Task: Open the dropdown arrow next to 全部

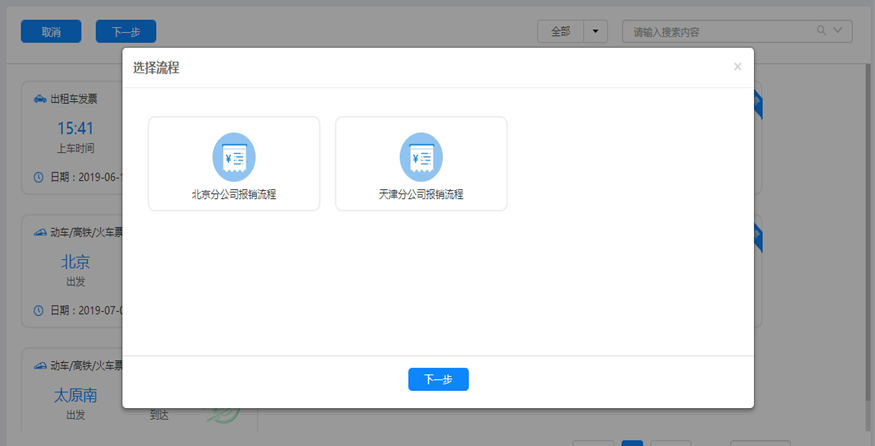Action: point(596,31)
